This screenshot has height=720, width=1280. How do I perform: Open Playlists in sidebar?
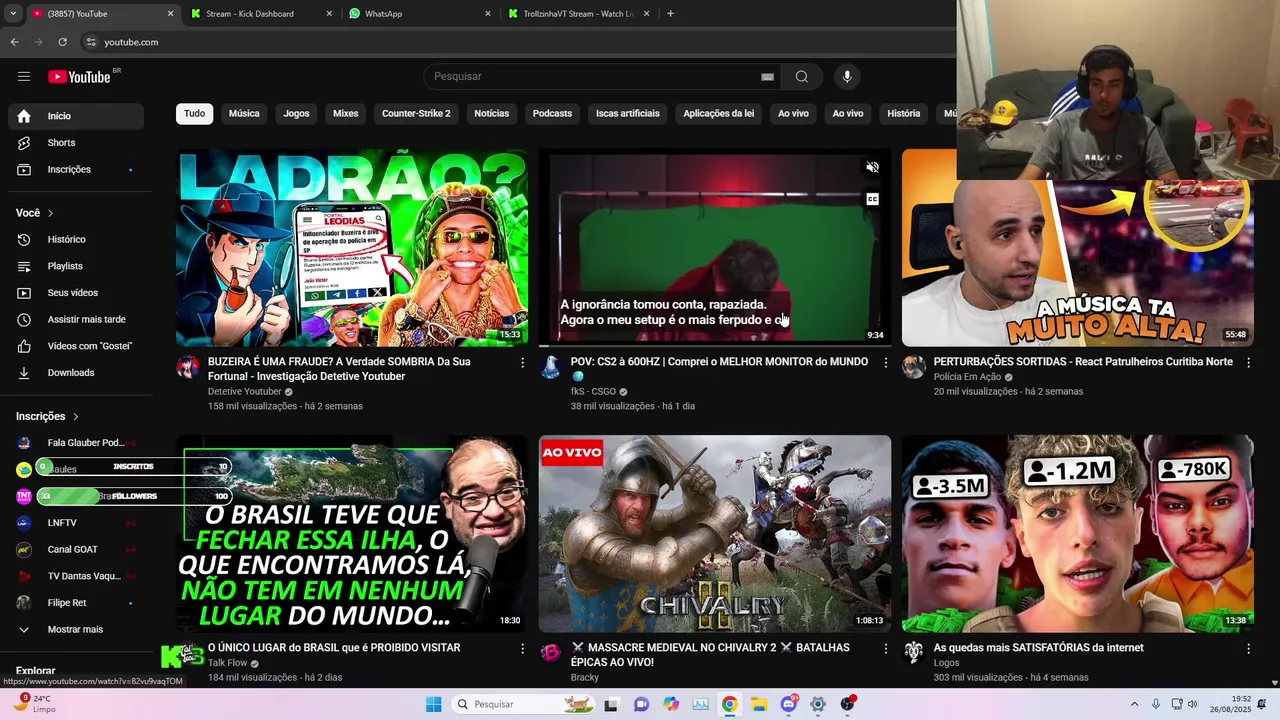pos(76,266)
